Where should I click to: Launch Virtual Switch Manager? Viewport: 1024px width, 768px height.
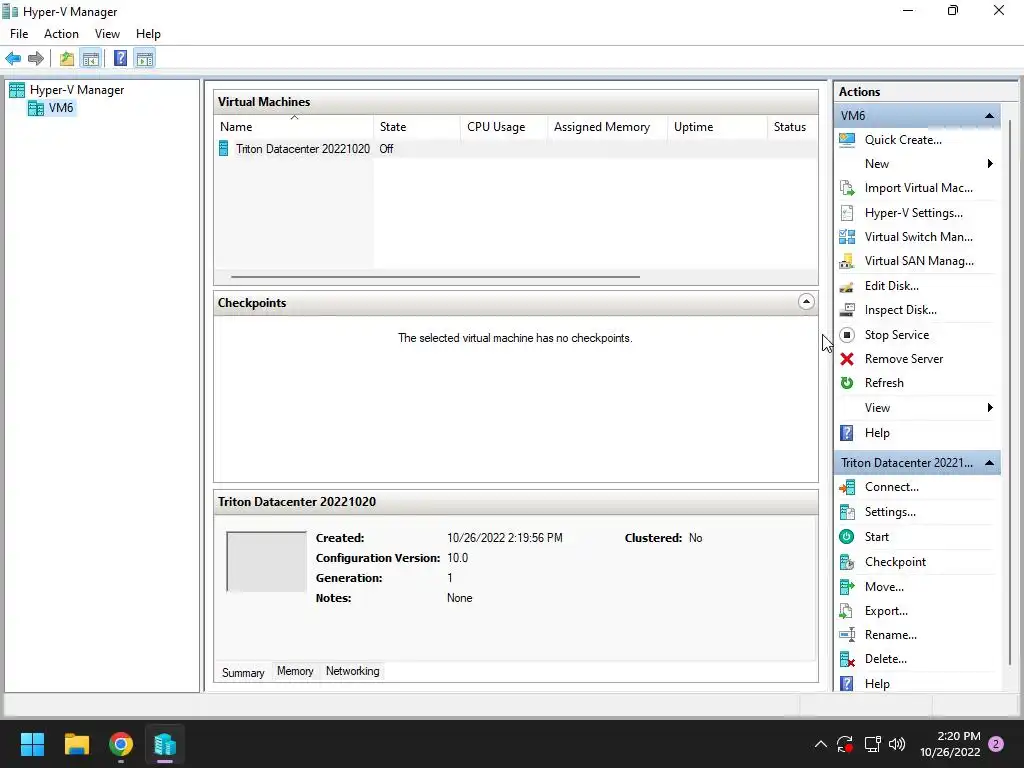point(918,237)
